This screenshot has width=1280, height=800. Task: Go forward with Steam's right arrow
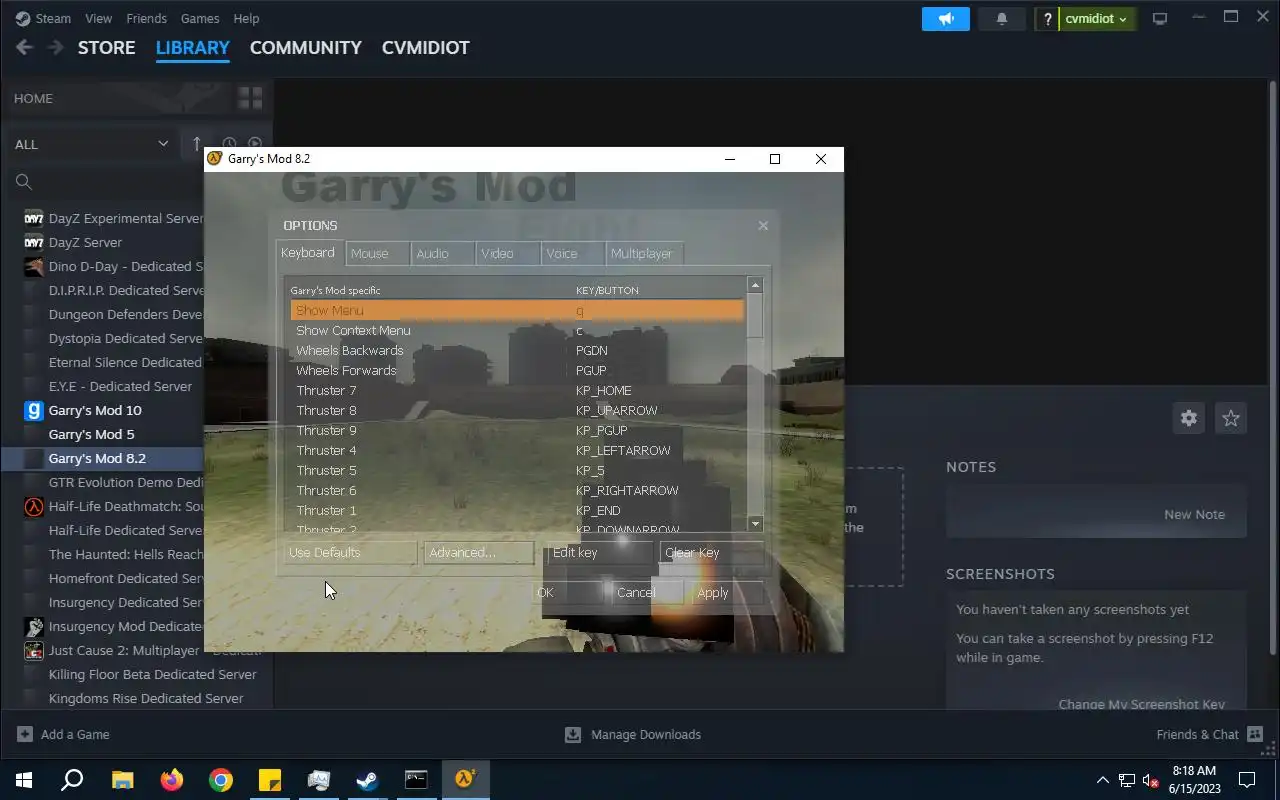point(55,47)
